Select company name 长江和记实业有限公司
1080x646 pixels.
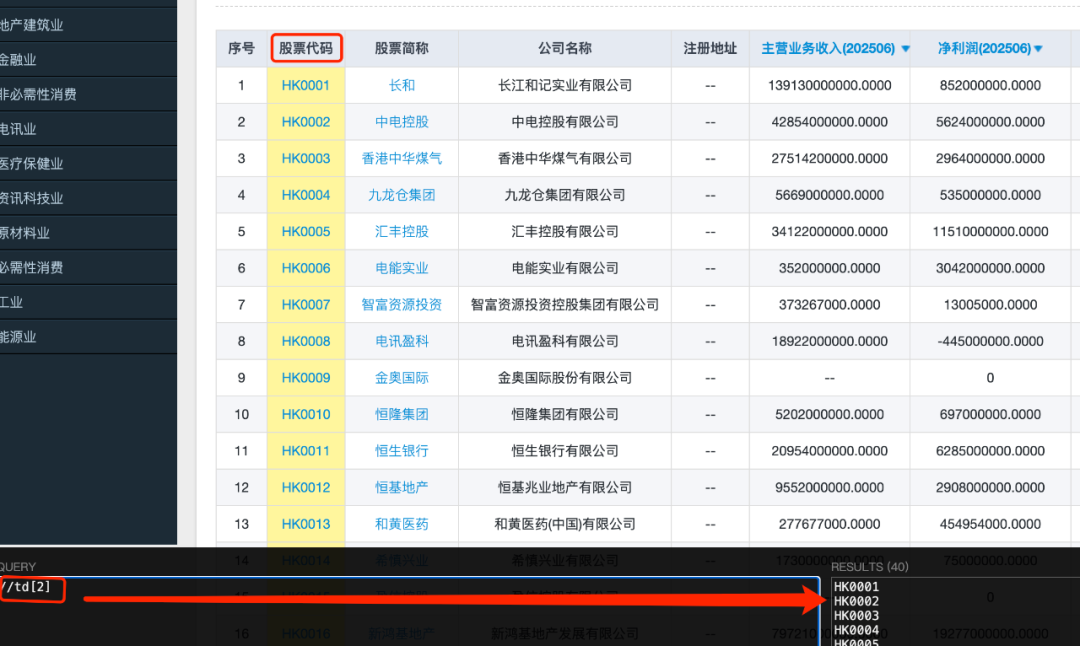[565, 85]
